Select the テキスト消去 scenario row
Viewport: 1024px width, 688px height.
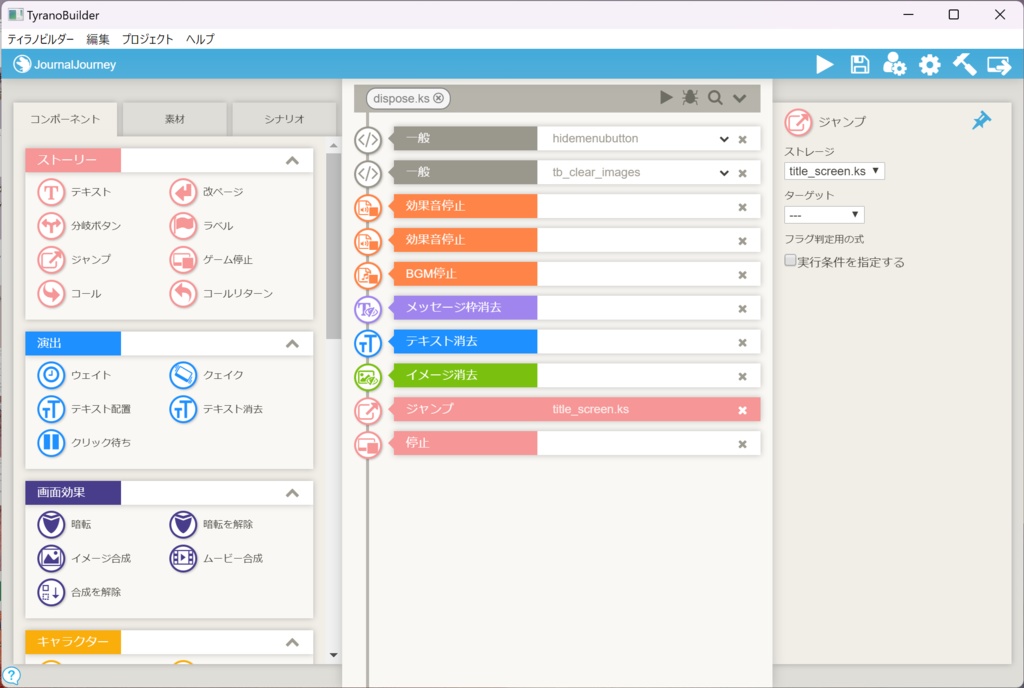tap(577, 341)
